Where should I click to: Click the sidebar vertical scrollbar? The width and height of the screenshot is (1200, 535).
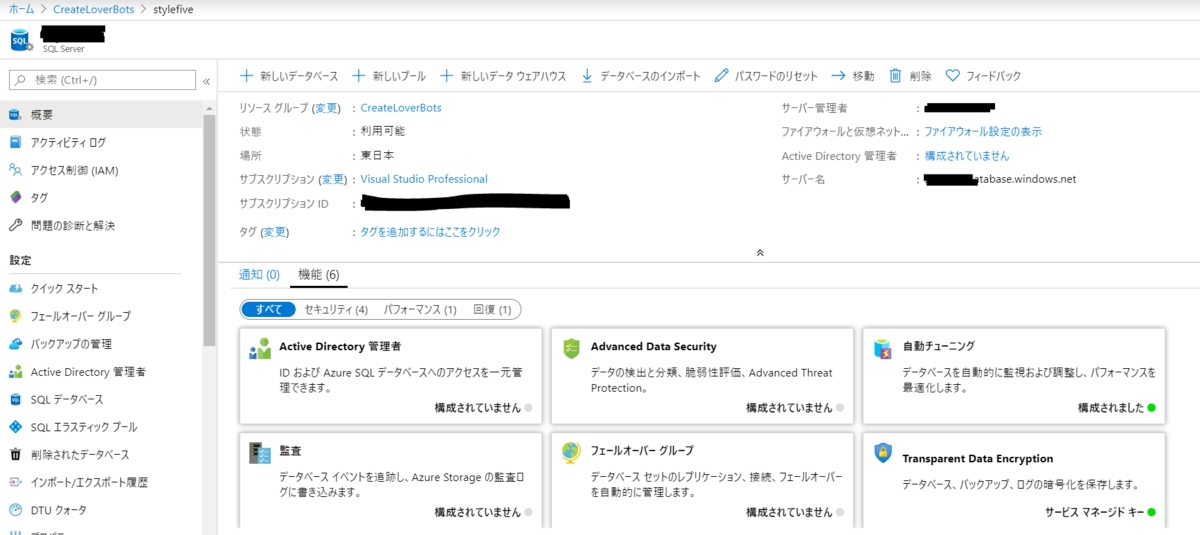point(209,230)
